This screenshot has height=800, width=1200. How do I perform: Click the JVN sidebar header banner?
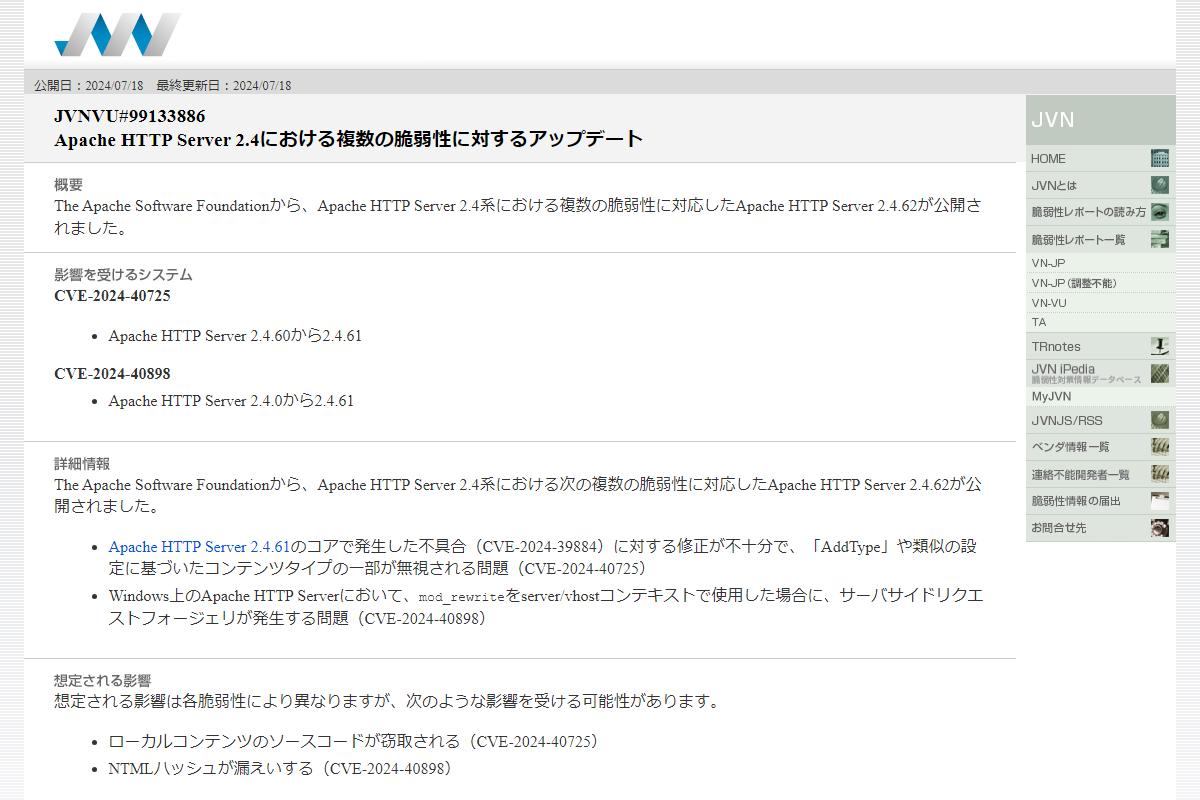point(1100,120)
